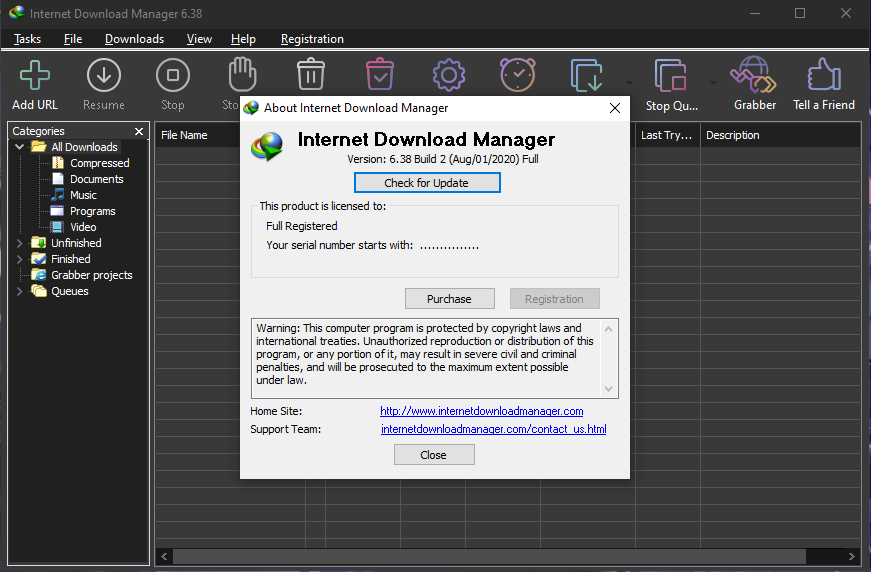Screen dimensions: 871x572
Task: Click the Resume download icon
Action: 104,75
